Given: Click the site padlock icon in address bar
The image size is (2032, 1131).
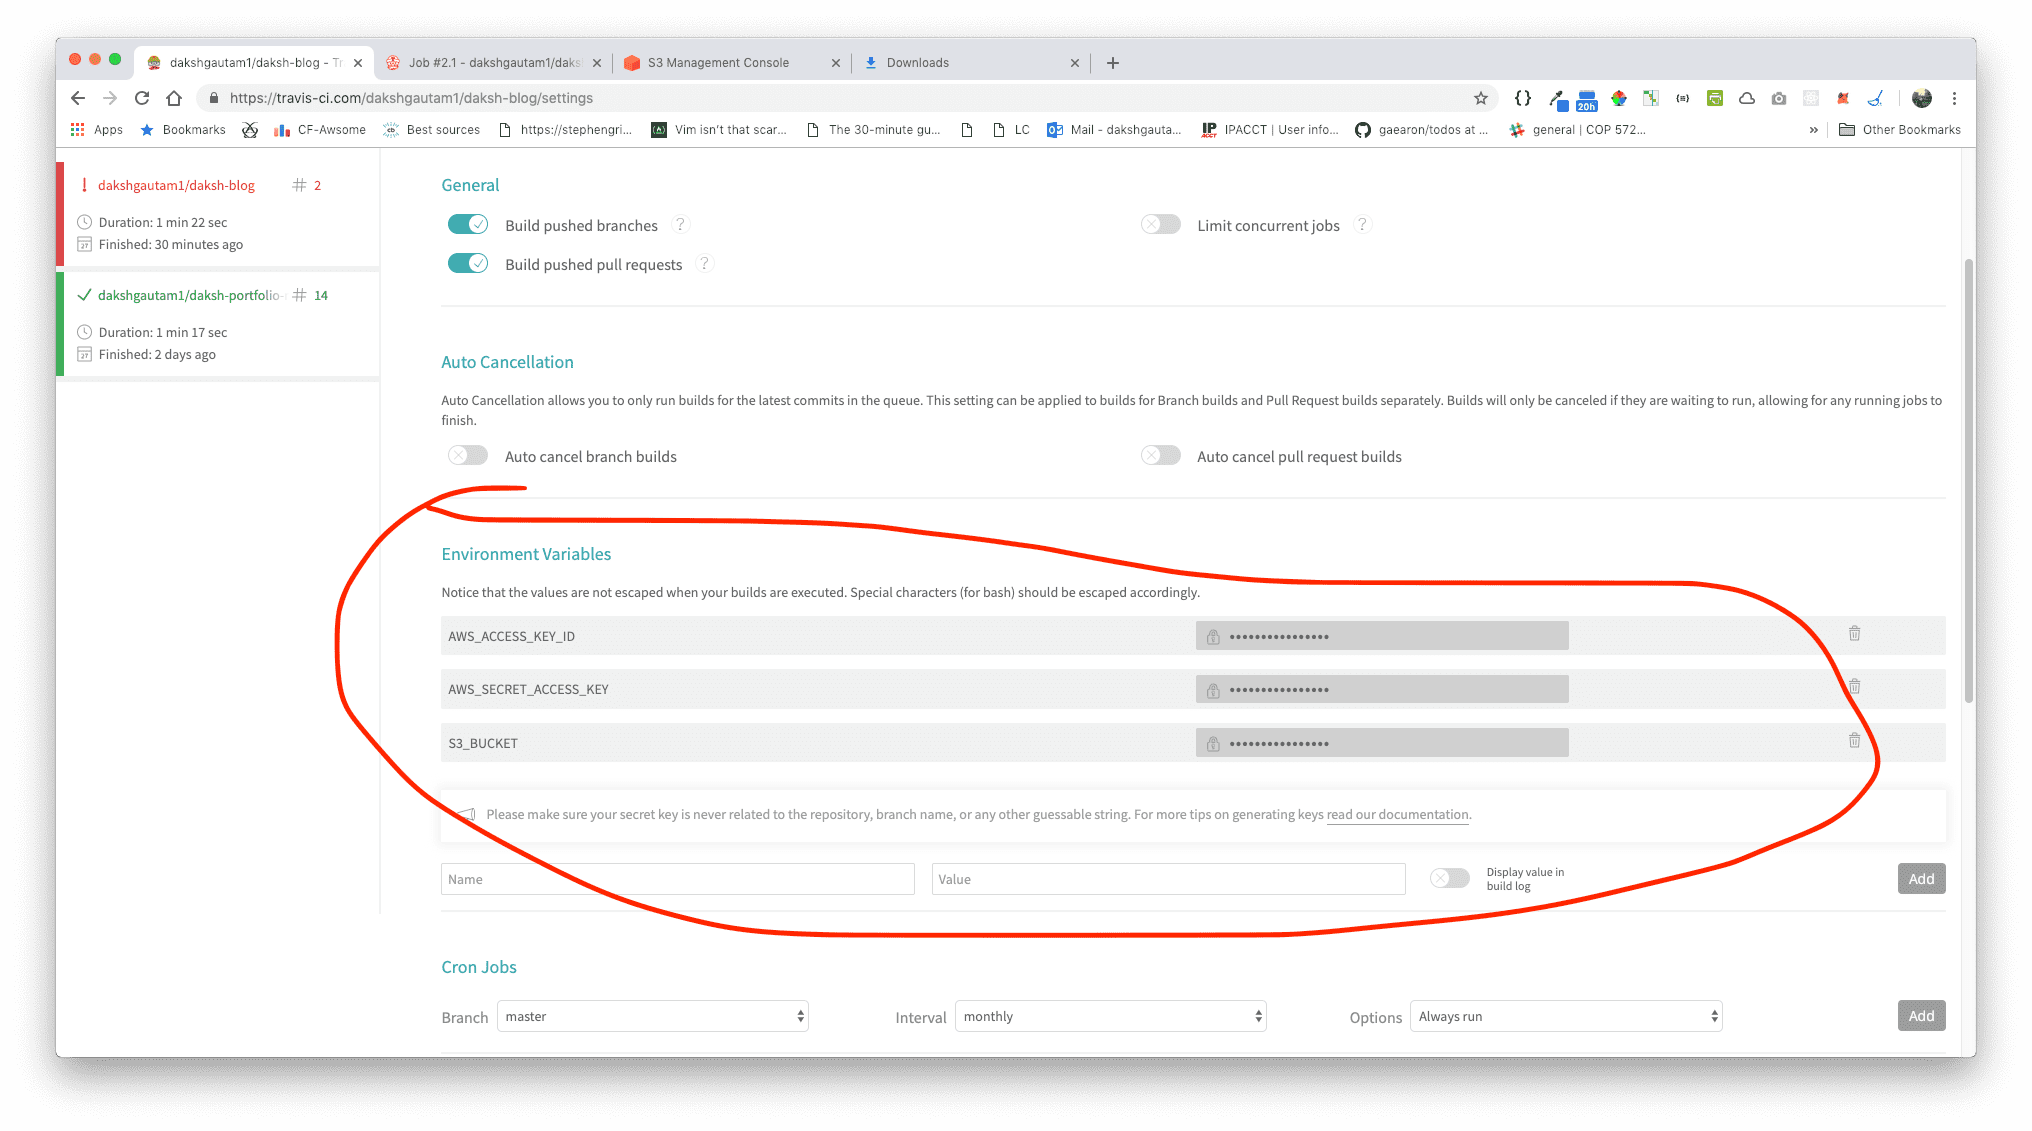Looking at the screenshot, I should (x=213, y=98).
